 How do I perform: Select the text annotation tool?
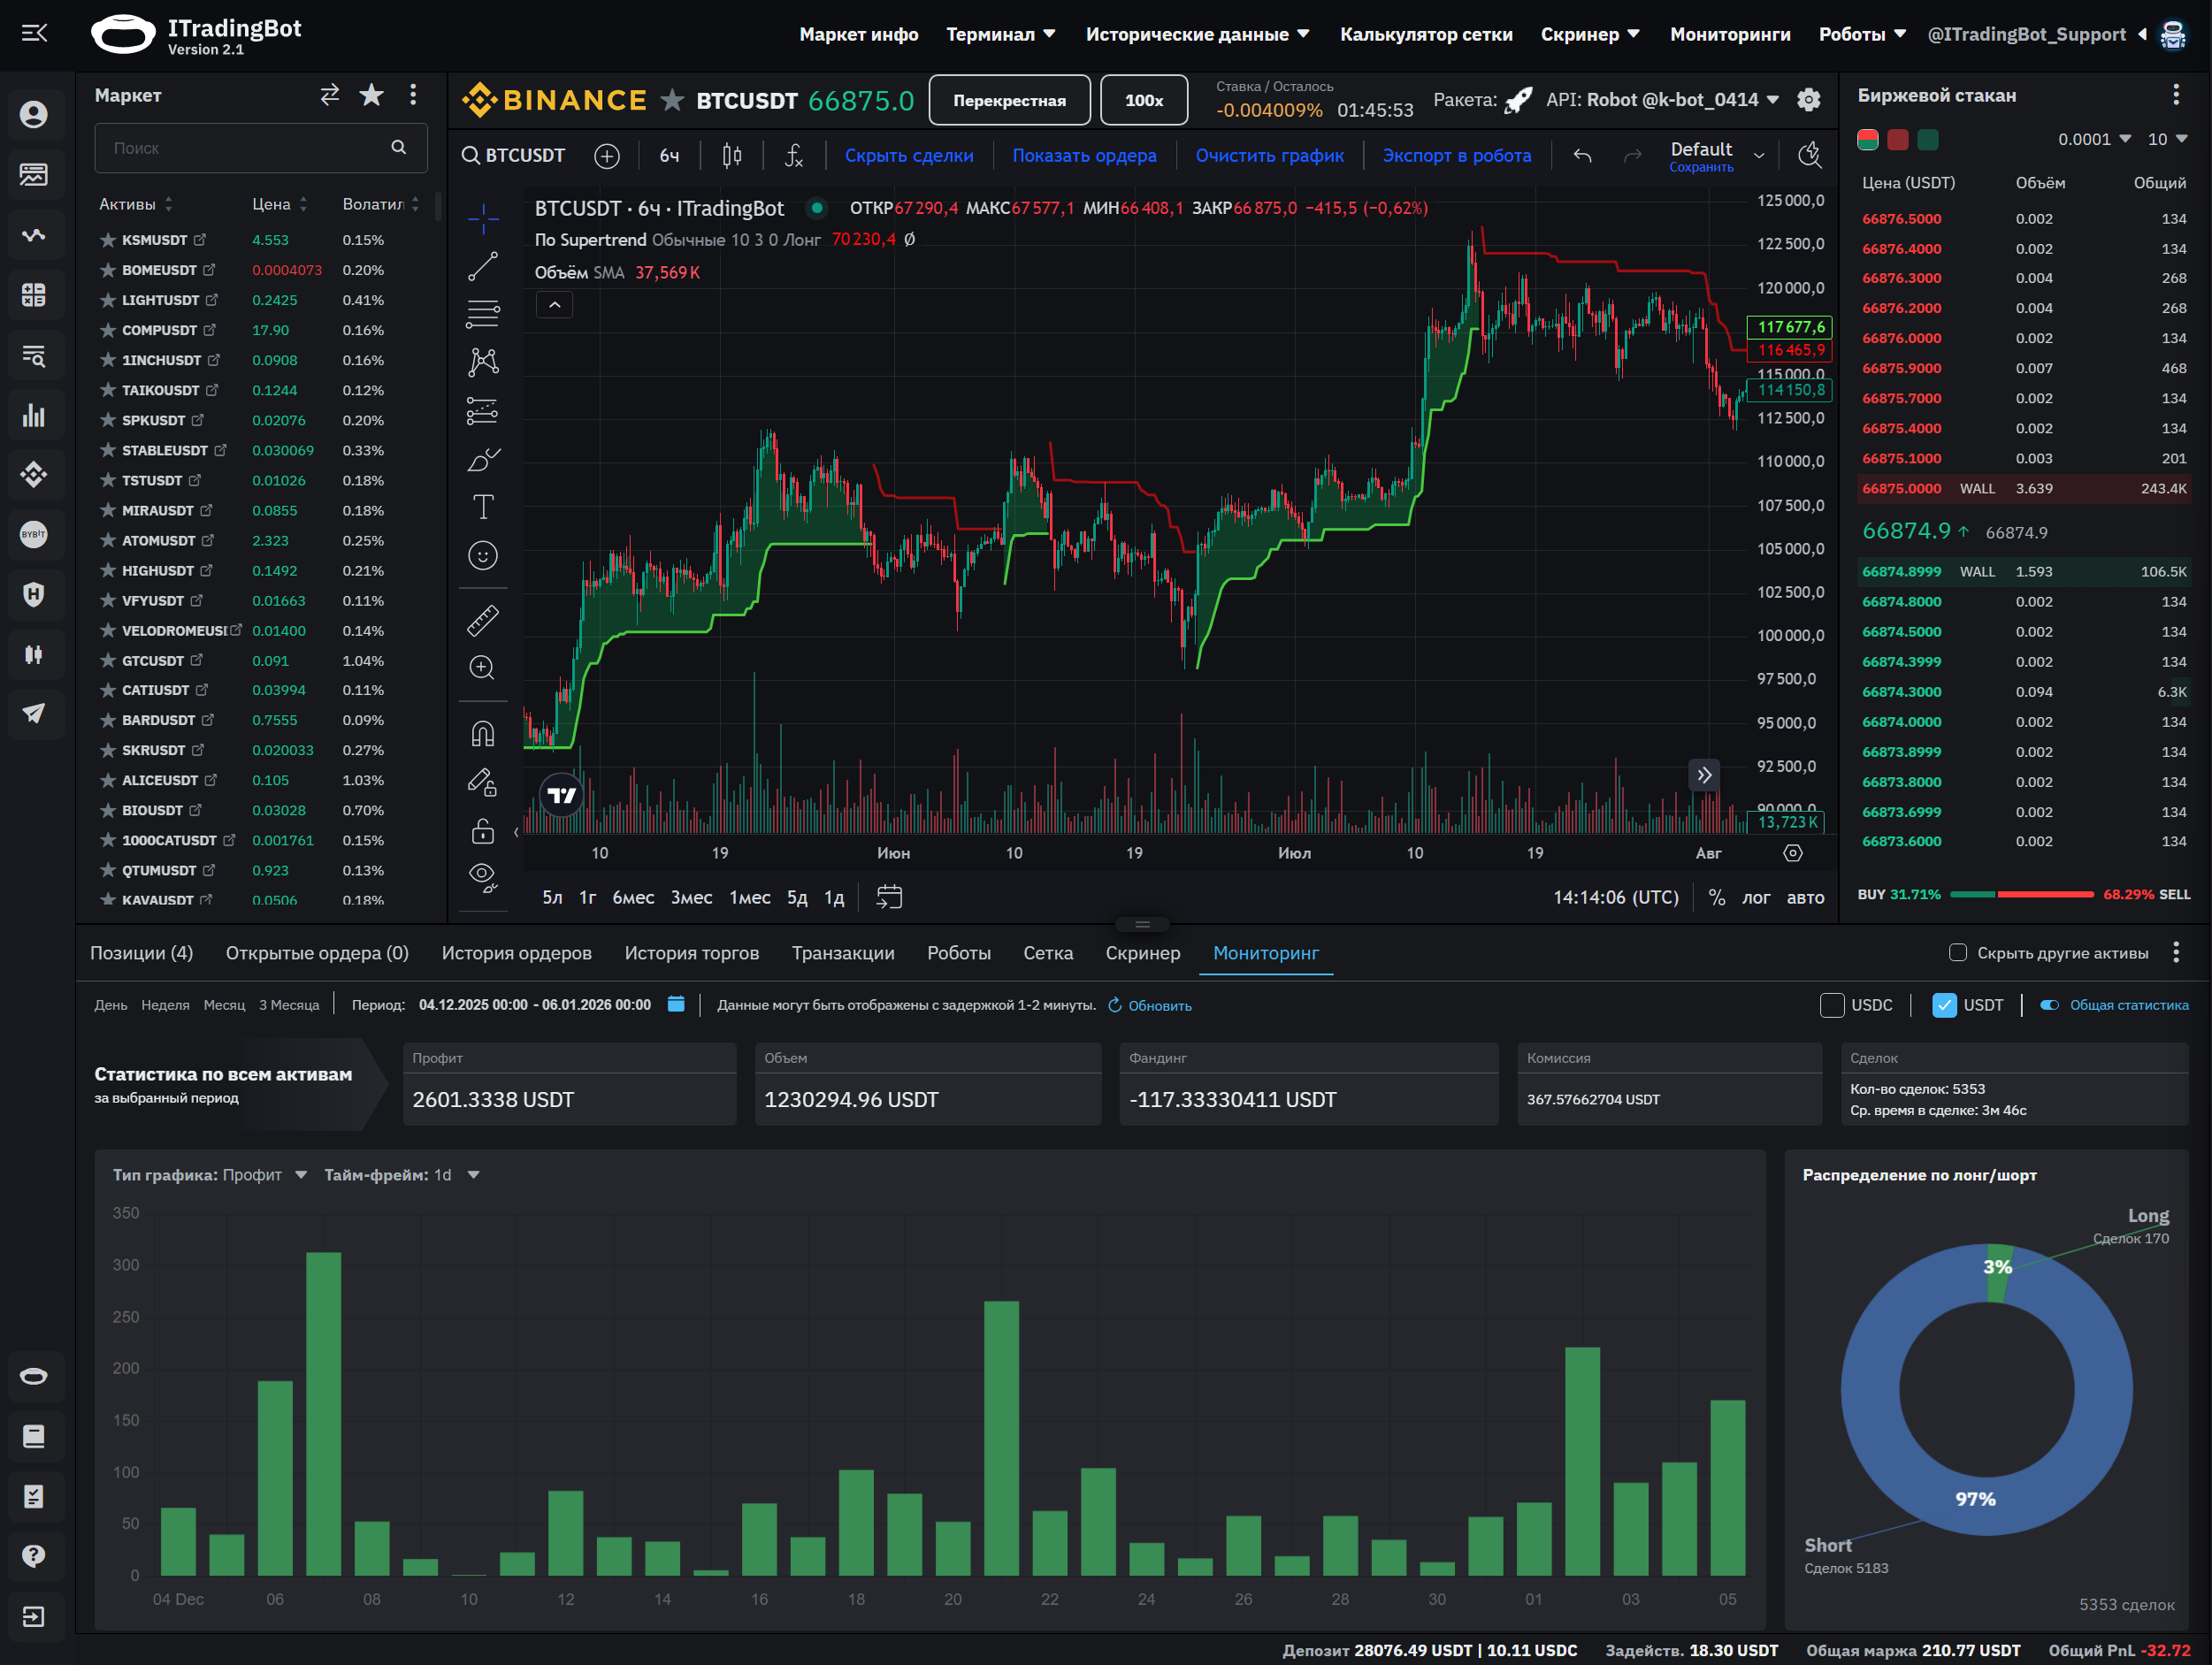tap(483, 506)
